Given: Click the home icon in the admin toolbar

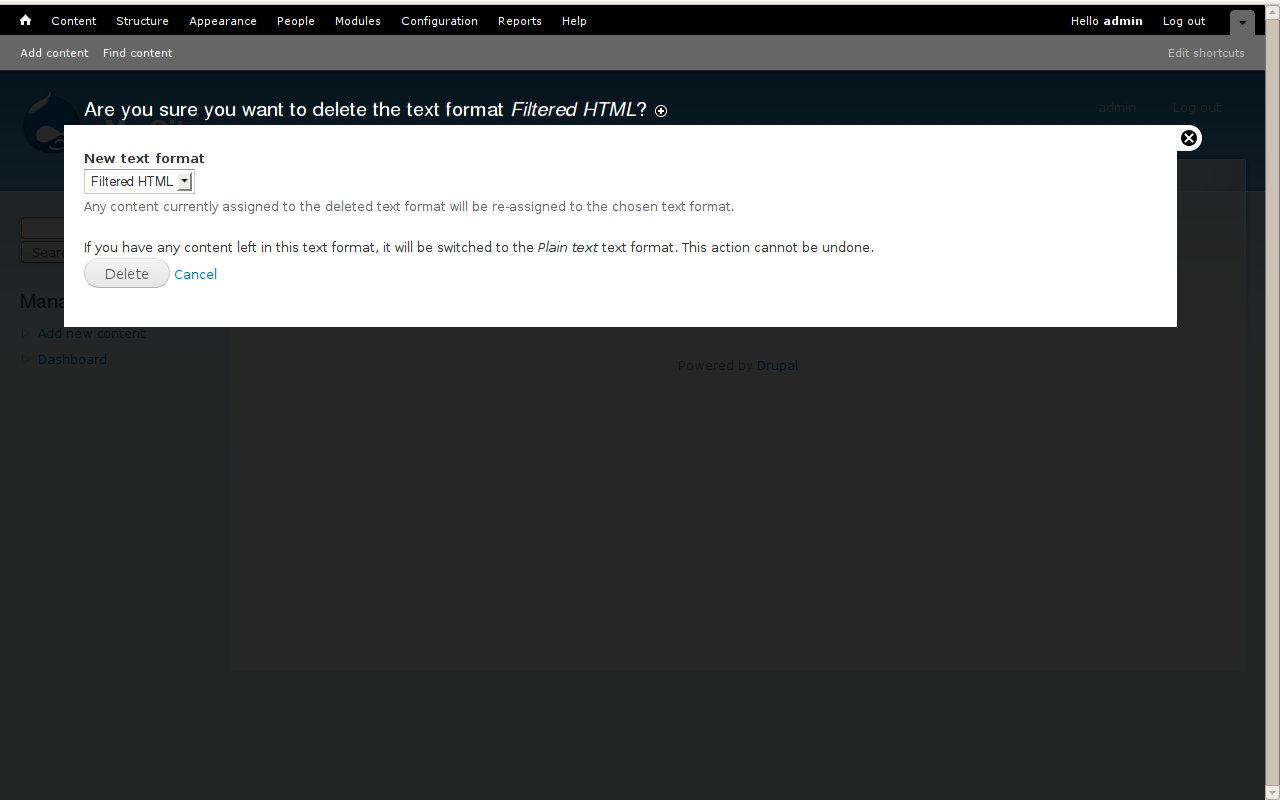Looking at the screenshot, I should (x=24, y=20).
